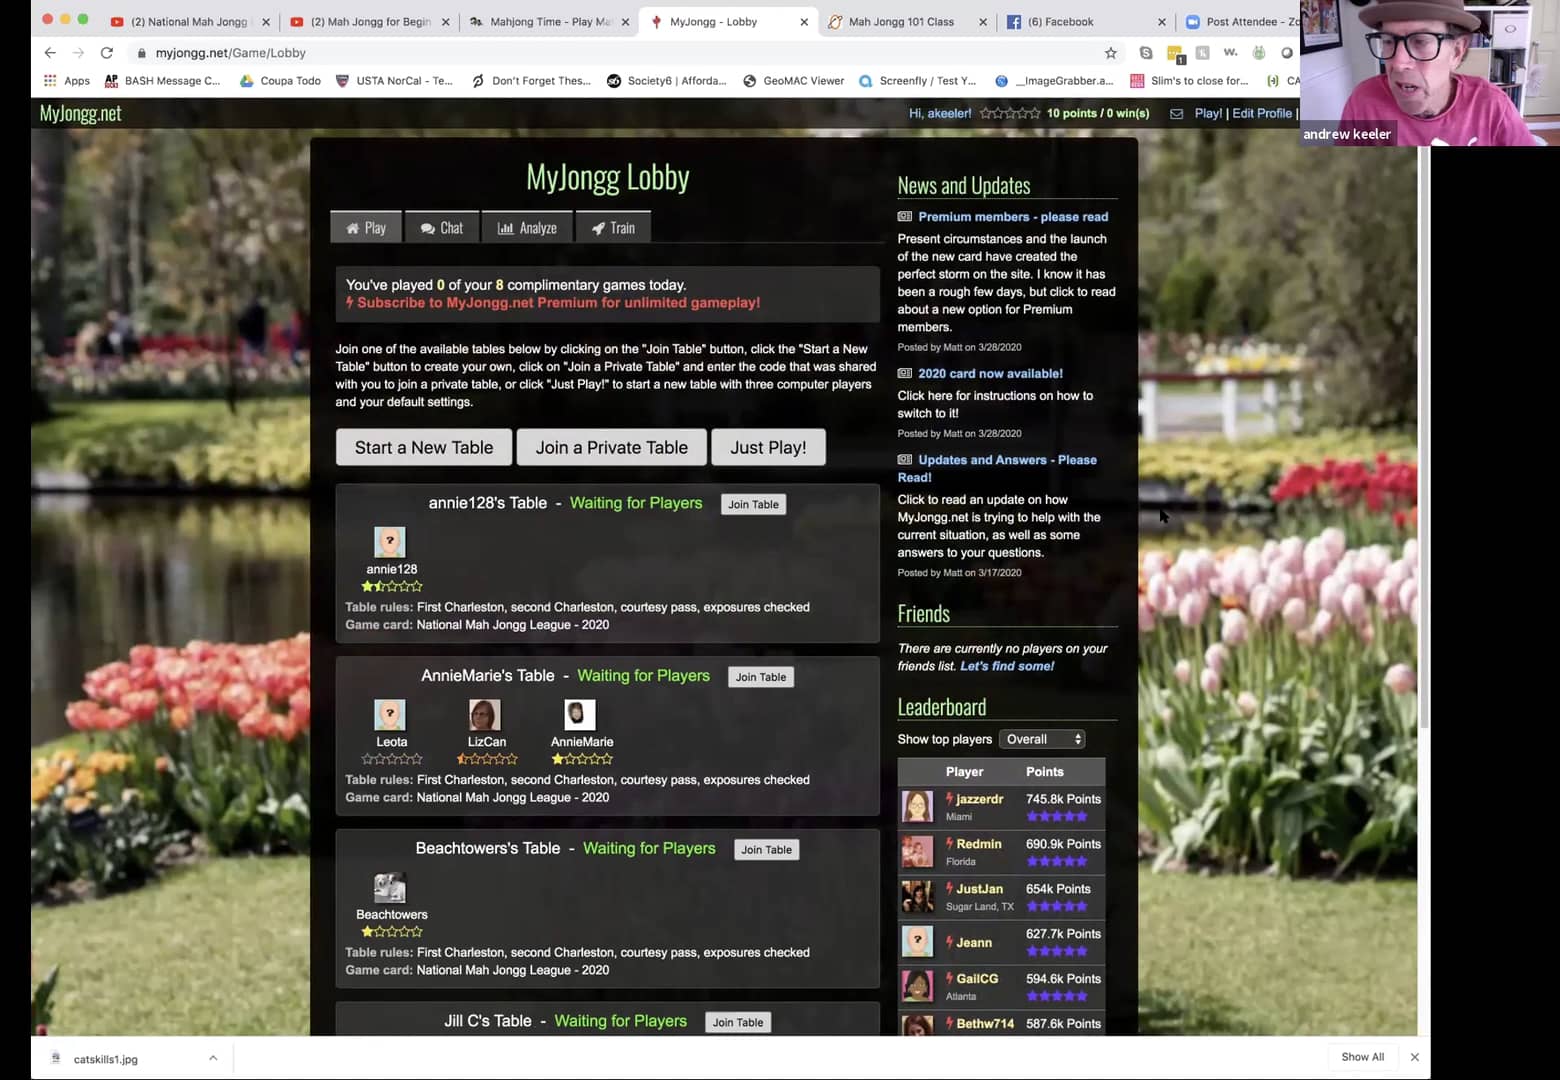Viewport: 1560px width, 1080px height.
Task: Click the mail envelope icon in site header
Action: [1176, 114]
